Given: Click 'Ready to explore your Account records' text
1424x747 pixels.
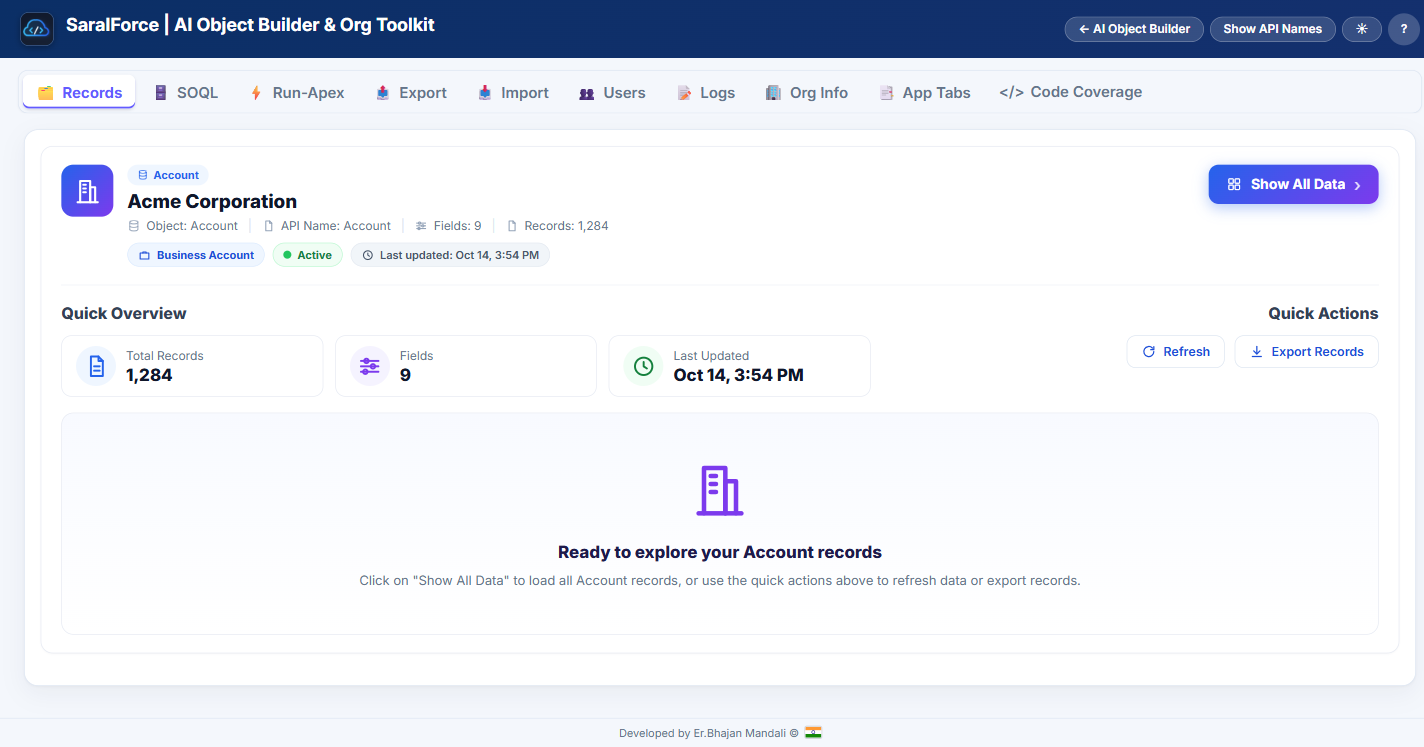Looking at the screenshot, I should (x=720, y=552).
